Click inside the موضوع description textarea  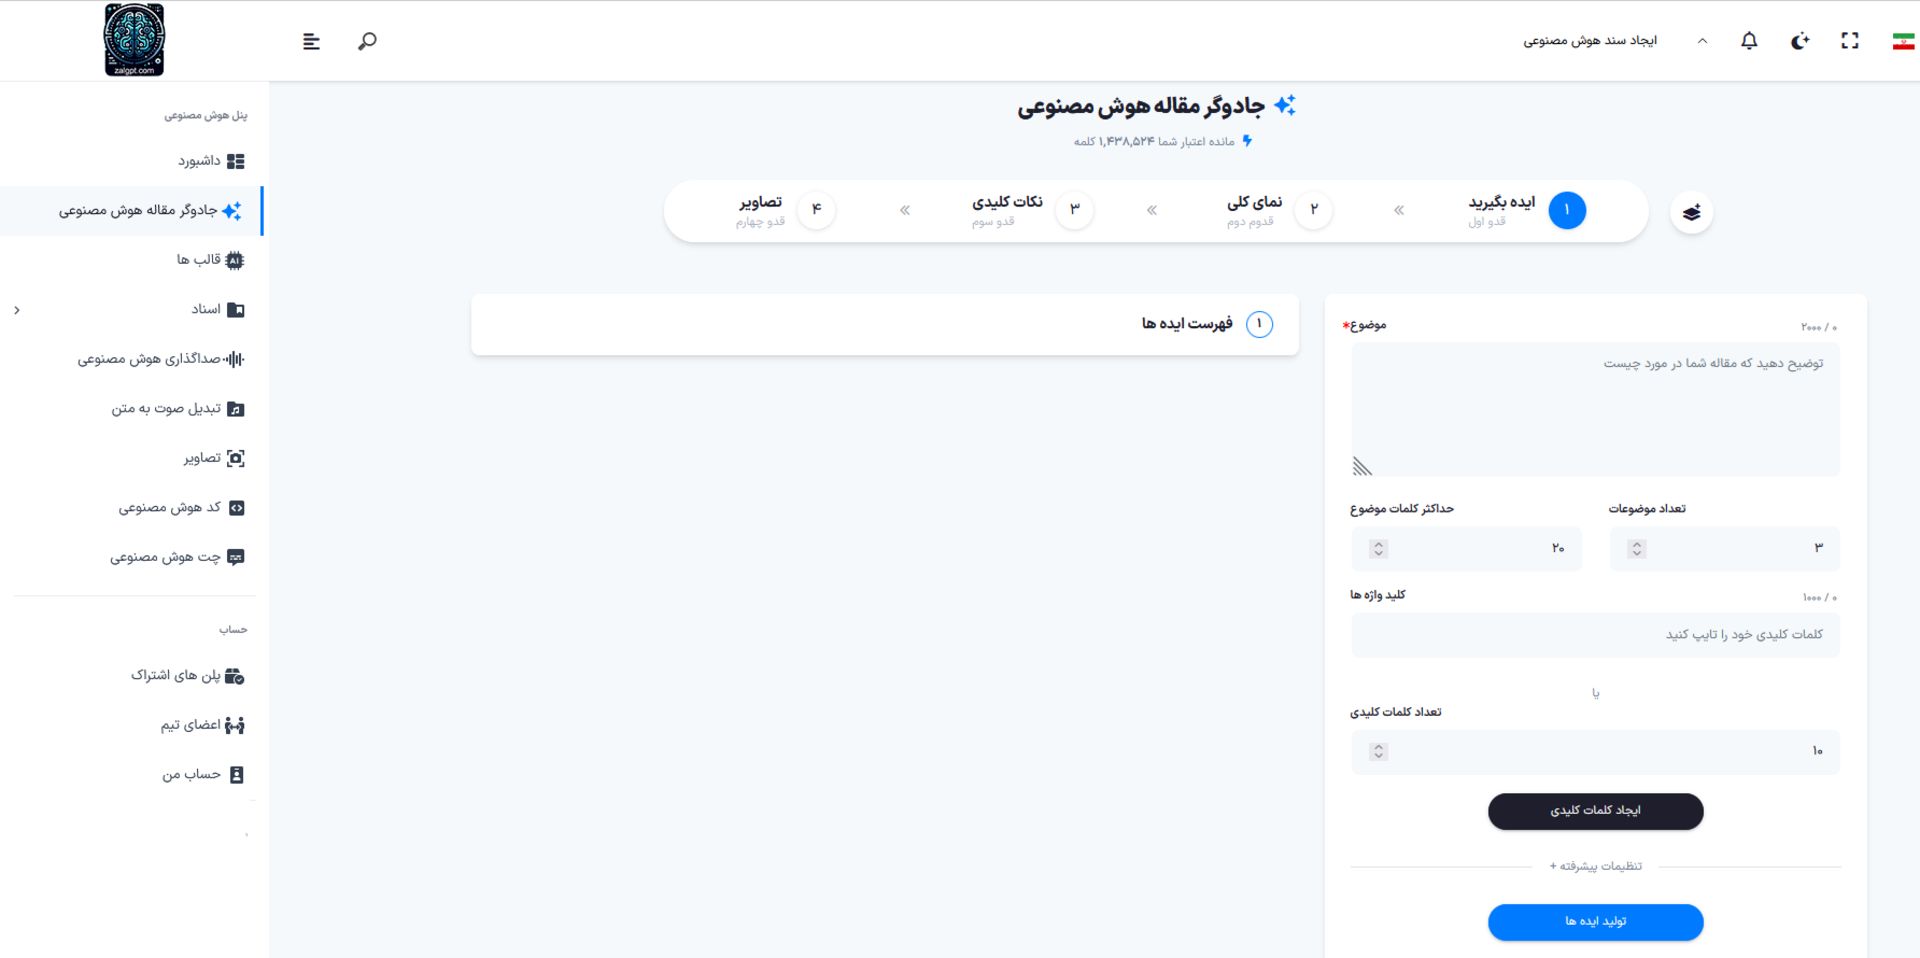(x=1594, y=410)
